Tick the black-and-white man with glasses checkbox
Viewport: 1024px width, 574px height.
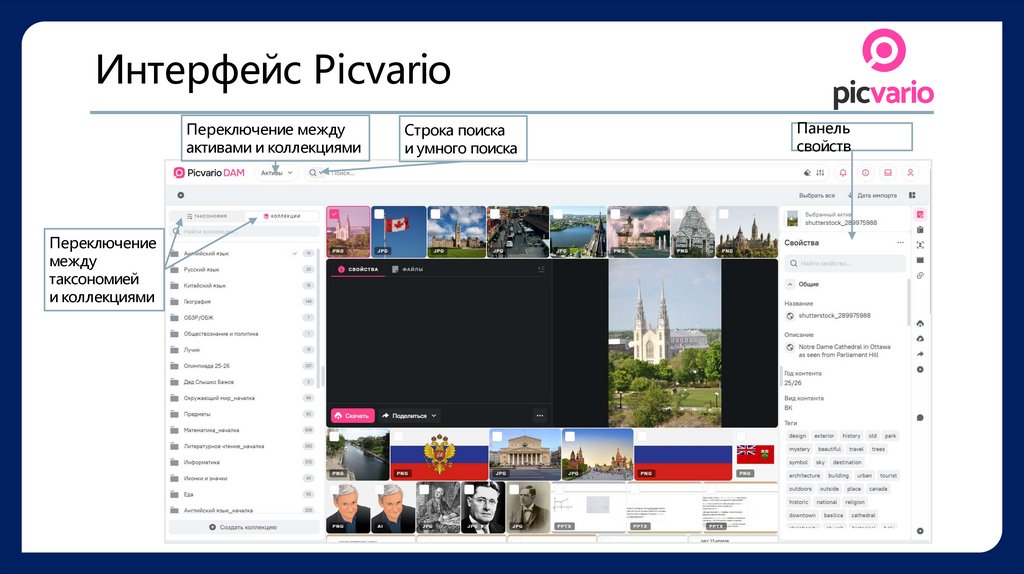[469, 489]
